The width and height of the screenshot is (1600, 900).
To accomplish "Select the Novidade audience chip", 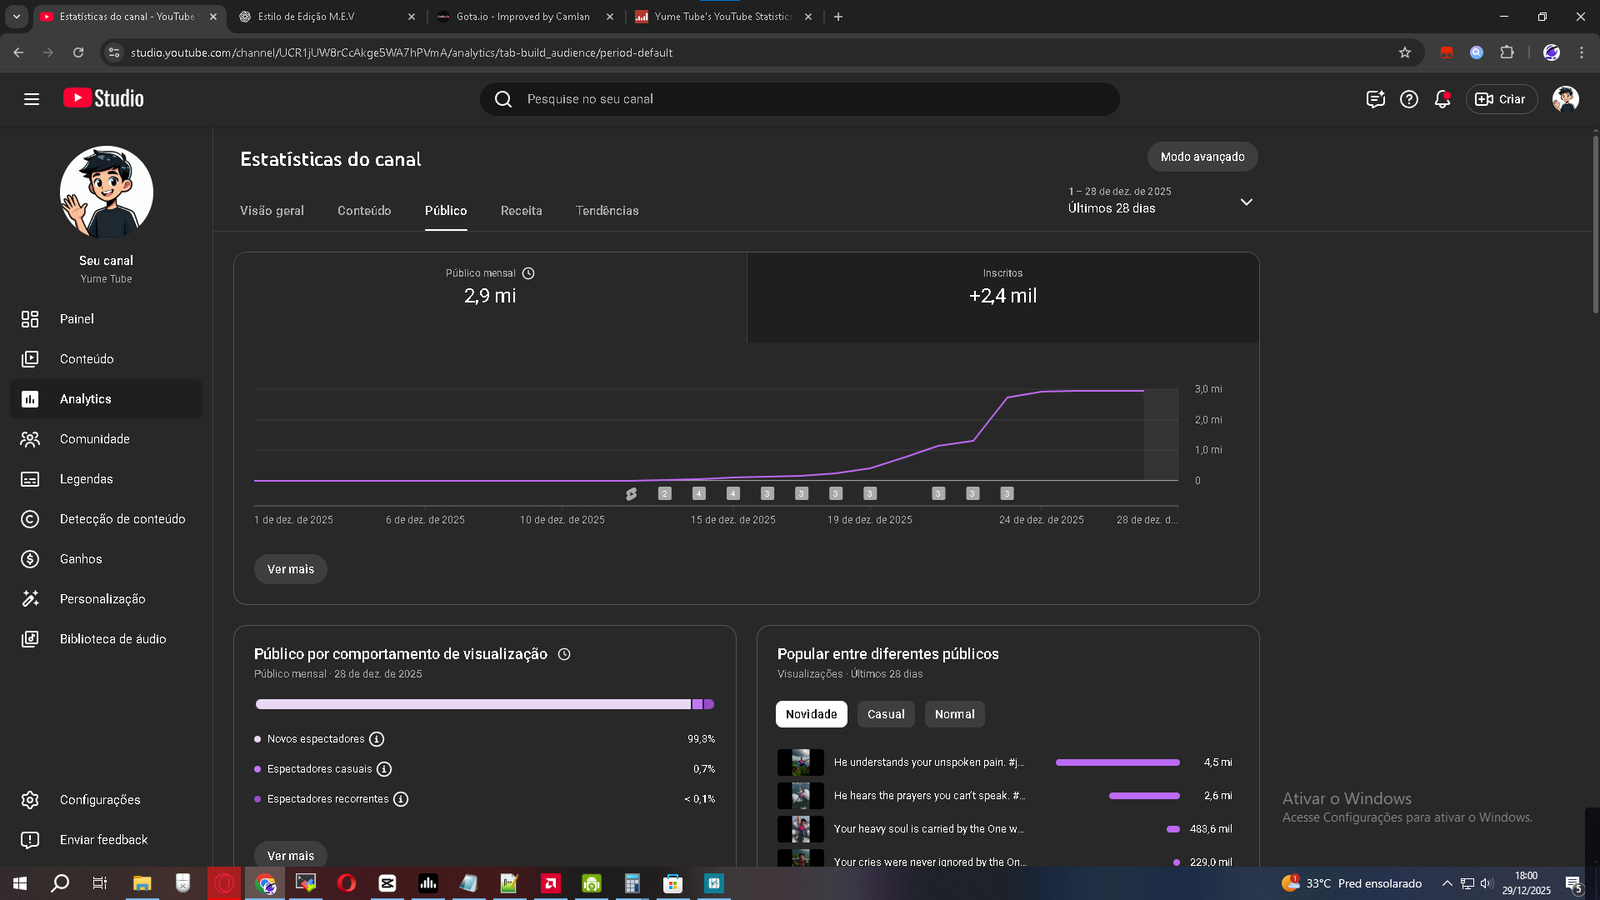I will (811, 714).
